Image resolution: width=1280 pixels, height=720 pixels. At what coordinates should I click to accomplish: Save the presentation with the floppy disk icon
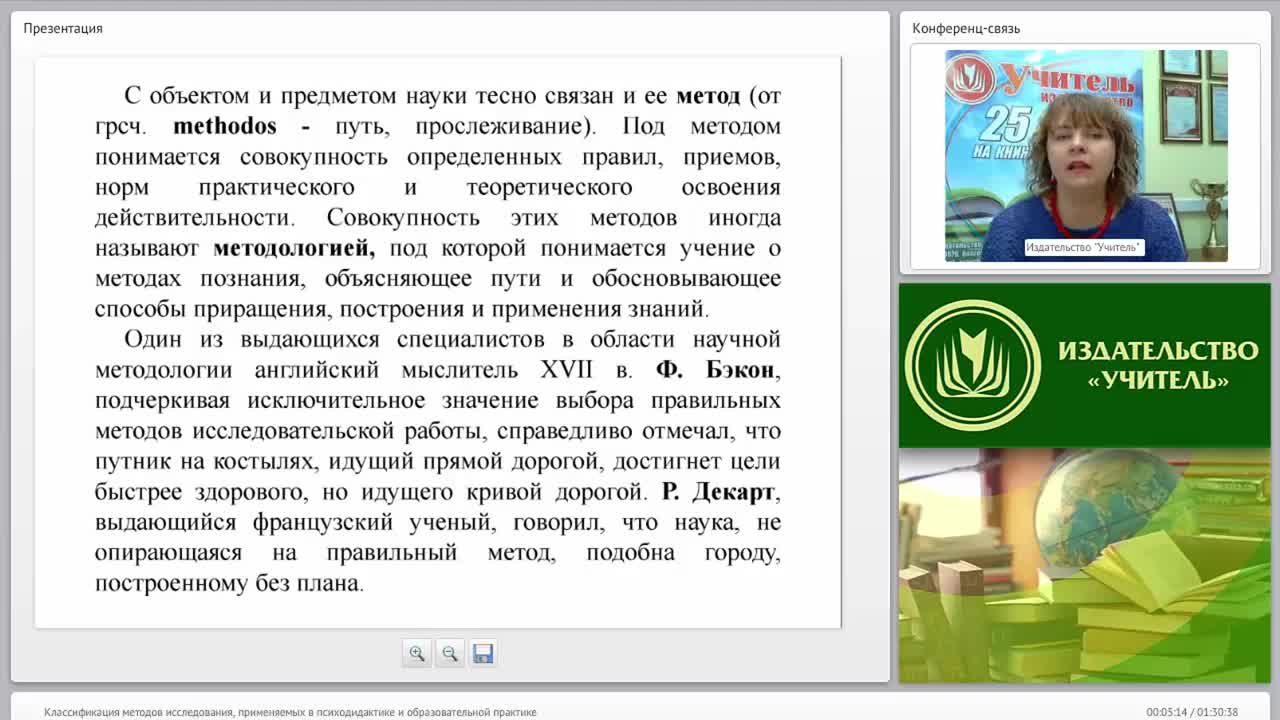pyautogui.click(x=483, y=653)
